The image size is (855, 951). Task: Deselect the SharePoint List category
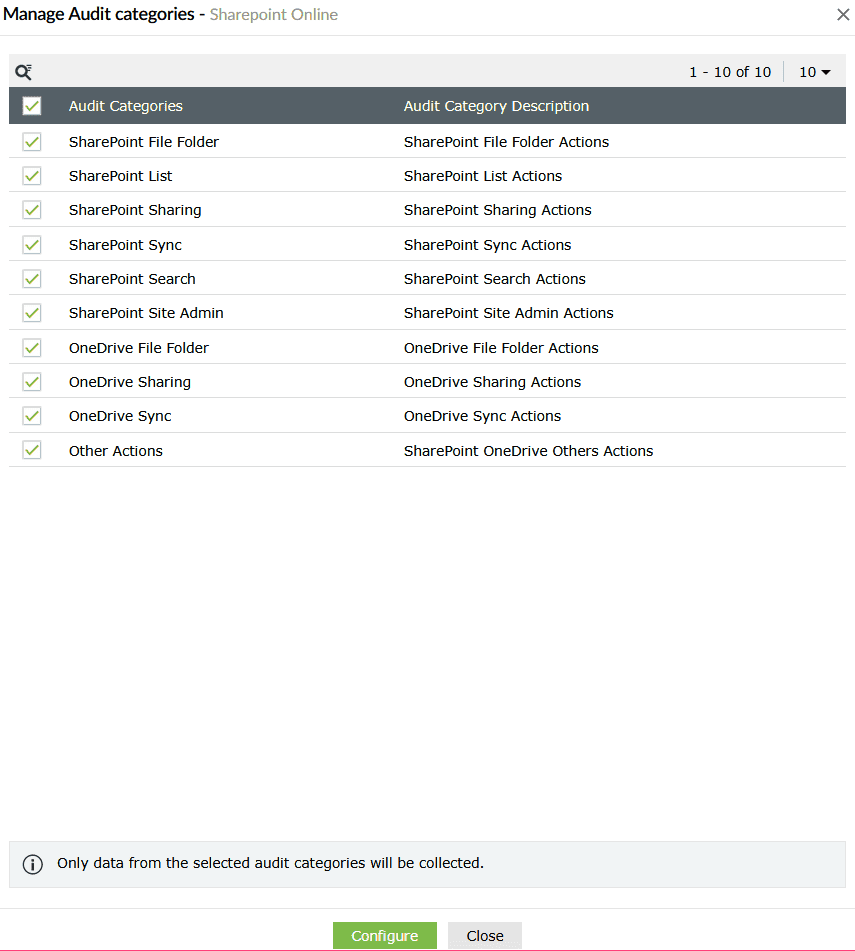point(31,175)
